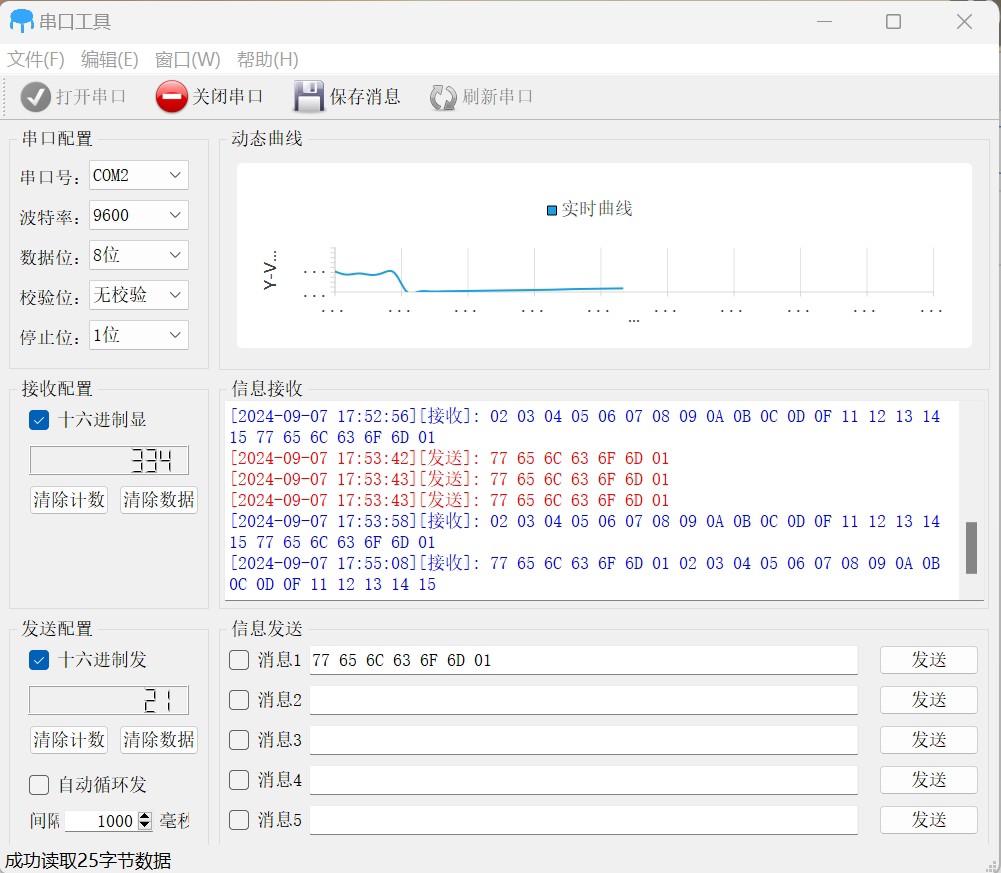Open the 校验位 无校验 dropdown

tap(138, 295)
